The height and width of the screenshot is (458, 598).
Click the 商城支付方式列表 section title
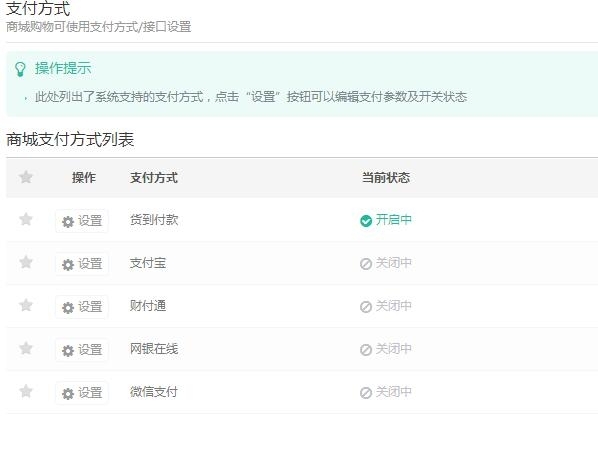(70, 140)
